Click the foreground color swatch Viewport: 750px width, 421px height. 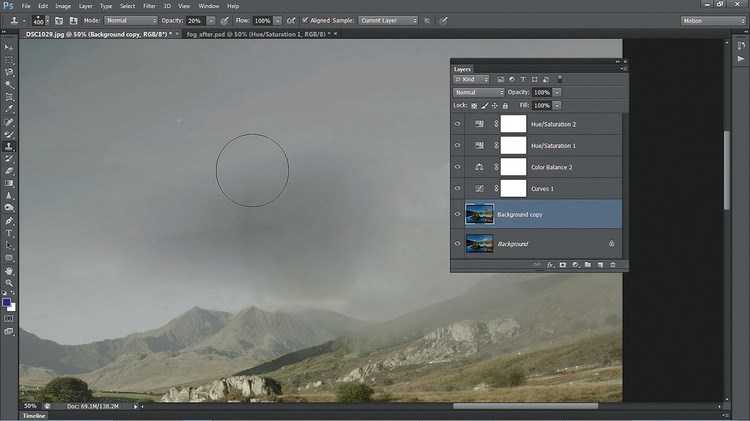pyautogui.click(x=7, y=301)
